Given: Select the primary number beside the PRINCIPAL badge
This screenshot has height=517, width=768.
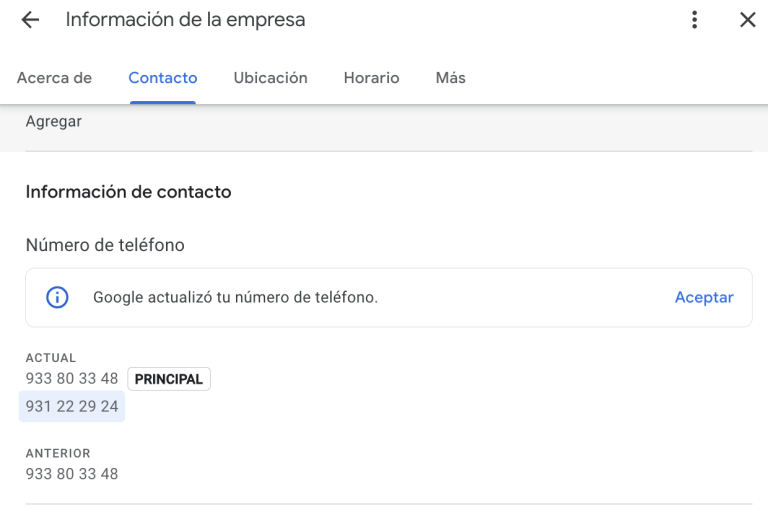Looking at the screenshot, I should click(x=72, y=379).
